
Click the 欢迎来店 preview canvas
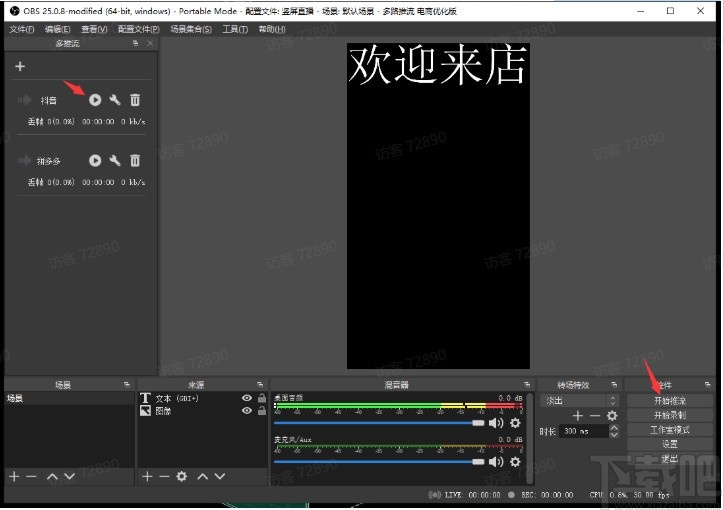(x=438, y=206)
